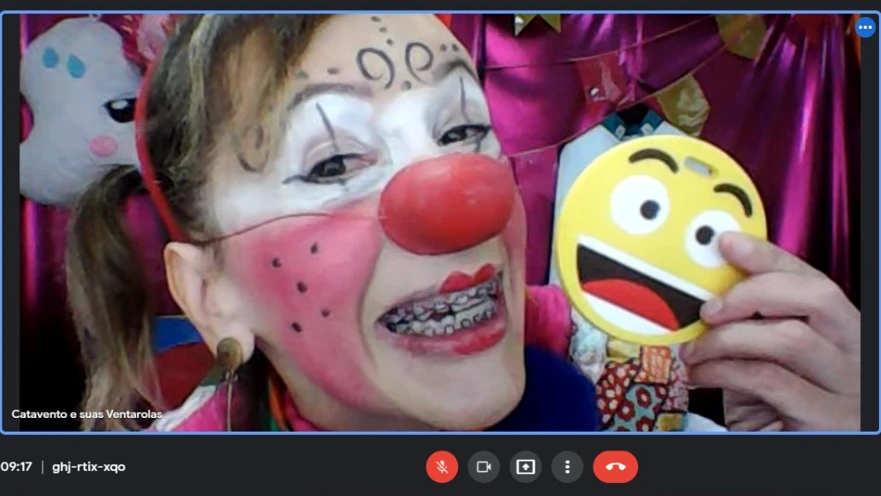End the meeting using the phone handset icon
This screenshot has height=496, width=881.
click(x=615, y=467)
